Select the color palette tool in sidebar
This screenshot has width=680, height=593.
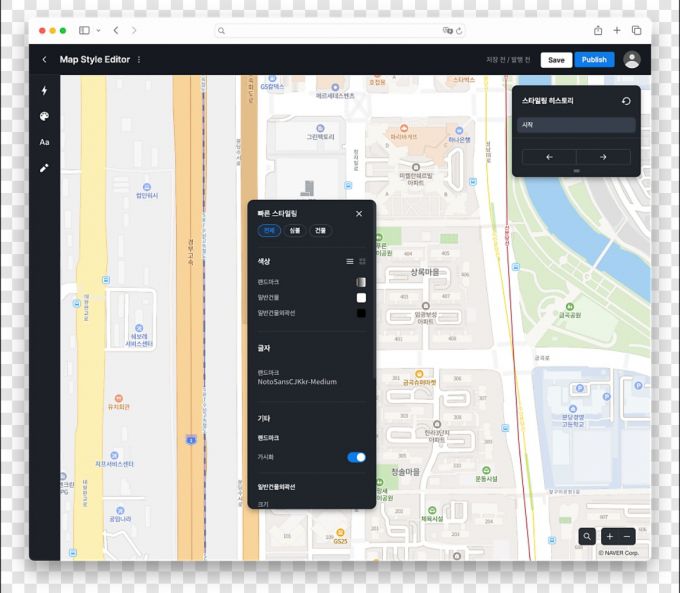[44, 117]
